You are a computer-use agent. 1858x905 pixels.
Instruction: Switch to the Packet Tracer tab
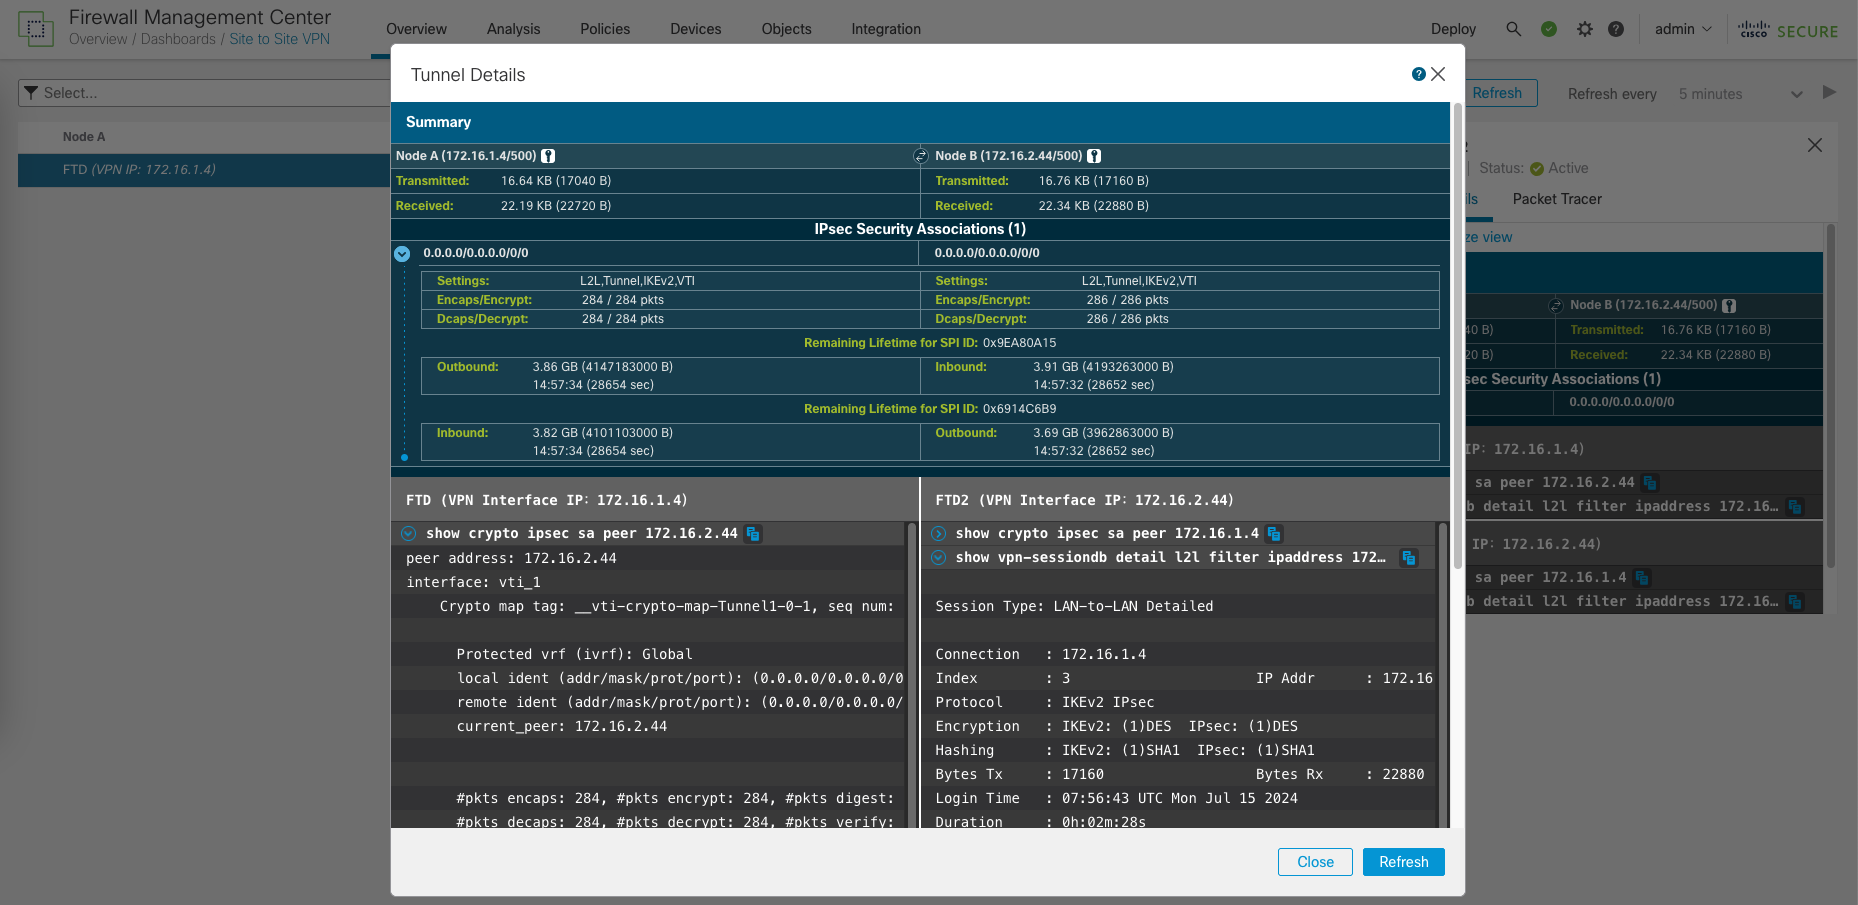[1556, 199]
